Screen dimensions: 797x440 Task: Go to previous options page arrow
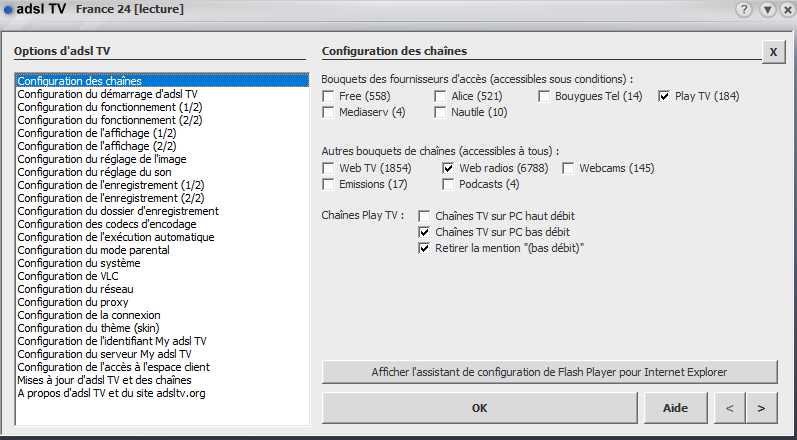coord(728,408)
